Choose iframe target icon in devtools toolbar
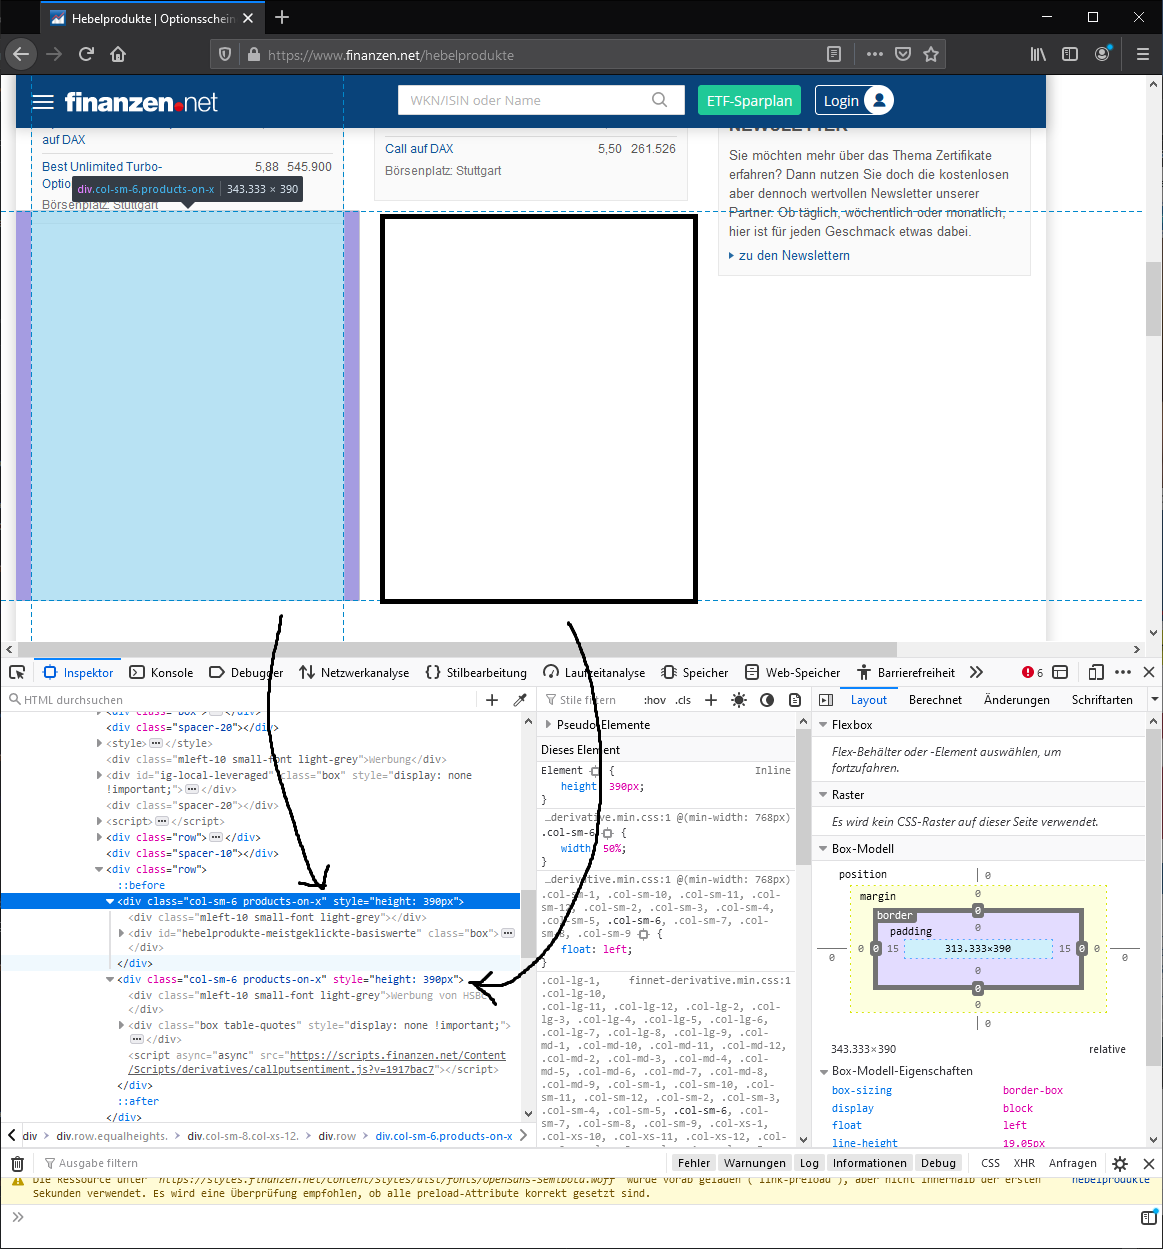1163x1249 pixels. [x=1060, y=672]
